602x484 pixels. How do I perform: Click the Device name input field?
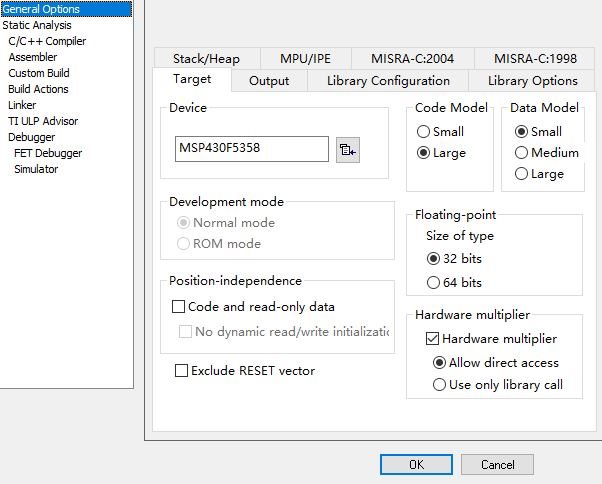[251, 149]
